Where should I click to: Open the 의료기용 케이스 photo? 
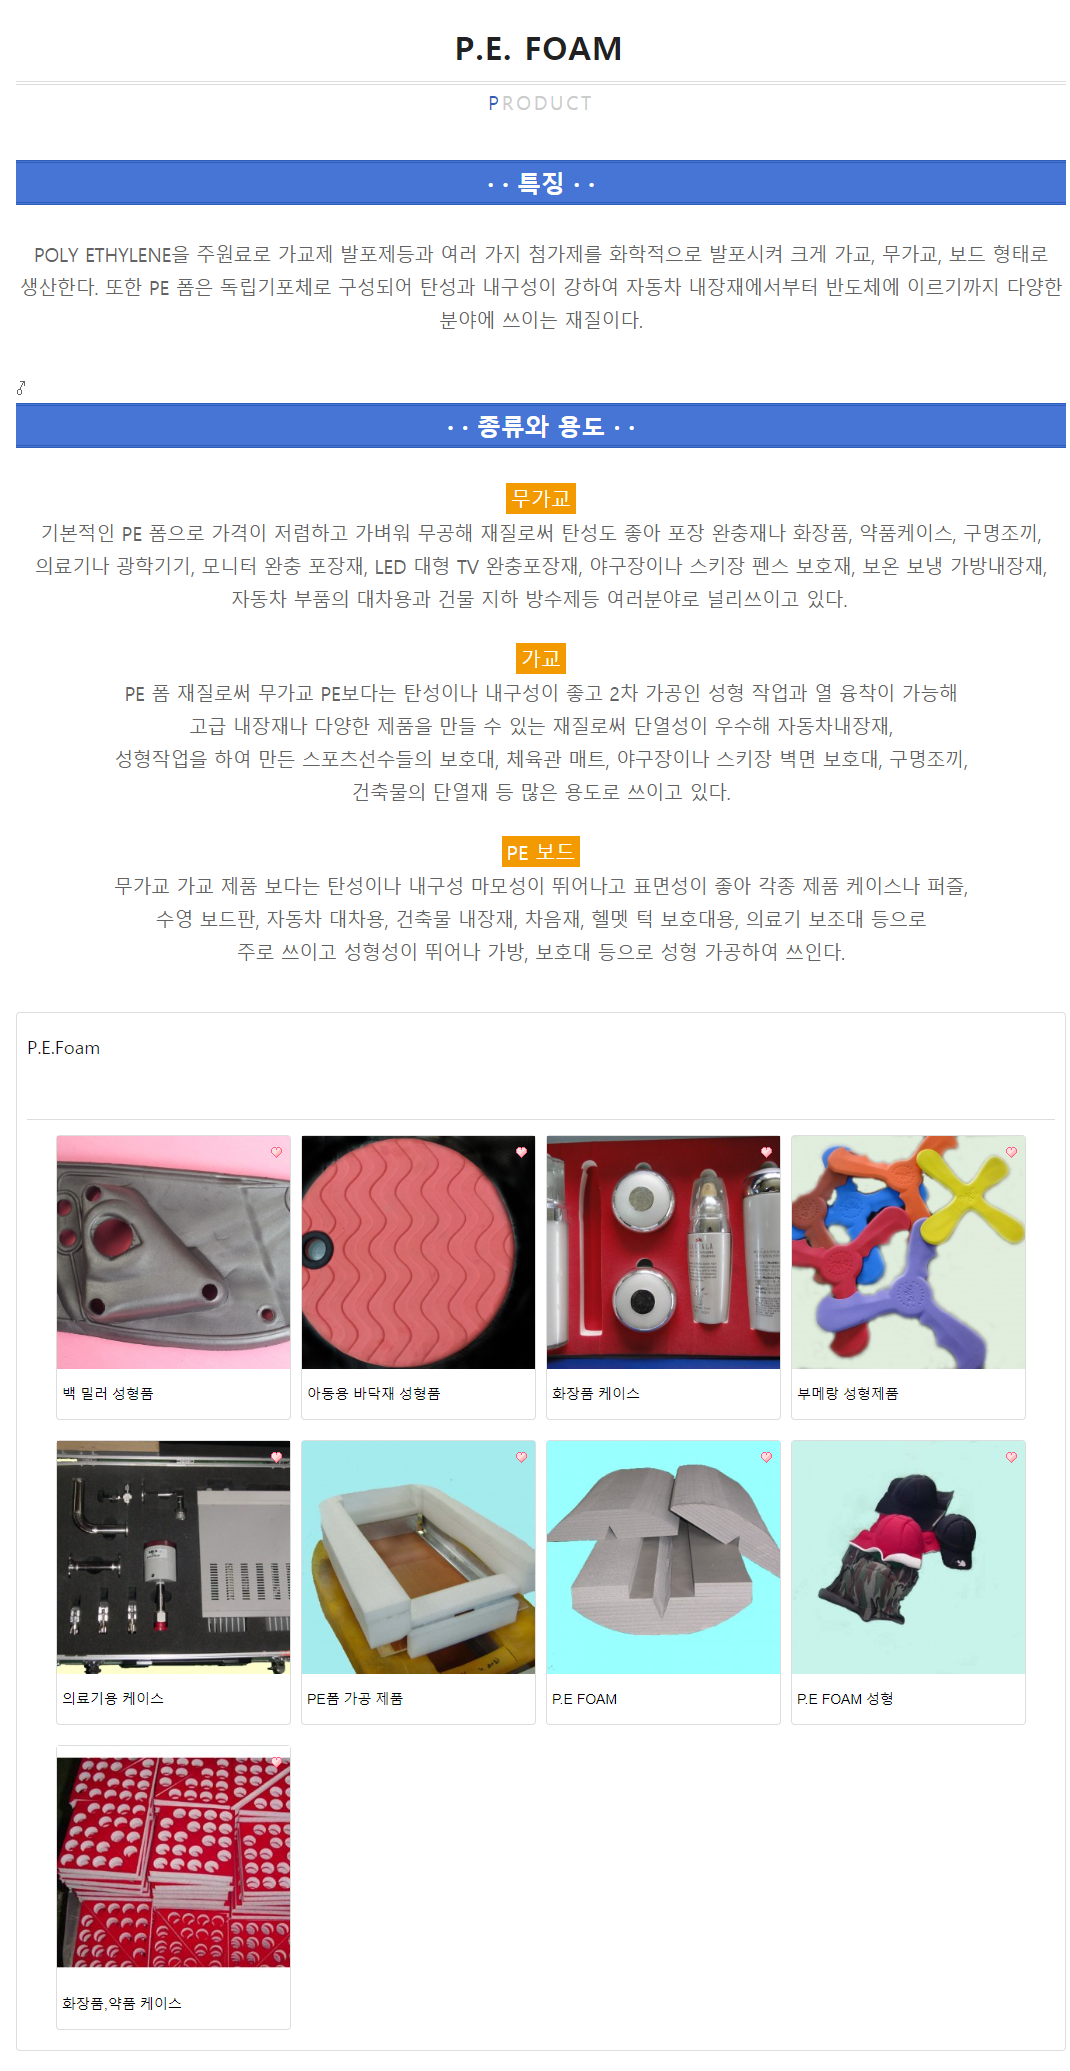[173, 1557]
